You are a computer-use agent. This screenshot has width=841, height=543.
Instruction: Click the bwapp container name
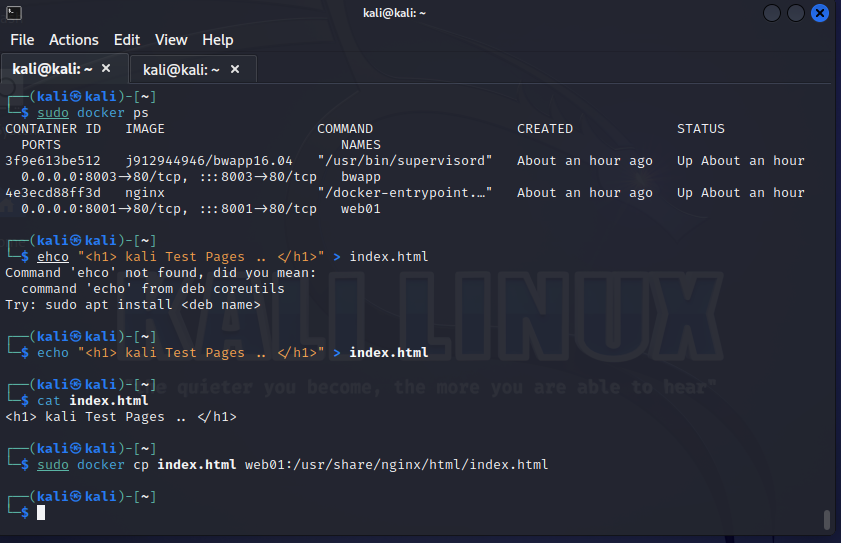(x=361, y=177)
